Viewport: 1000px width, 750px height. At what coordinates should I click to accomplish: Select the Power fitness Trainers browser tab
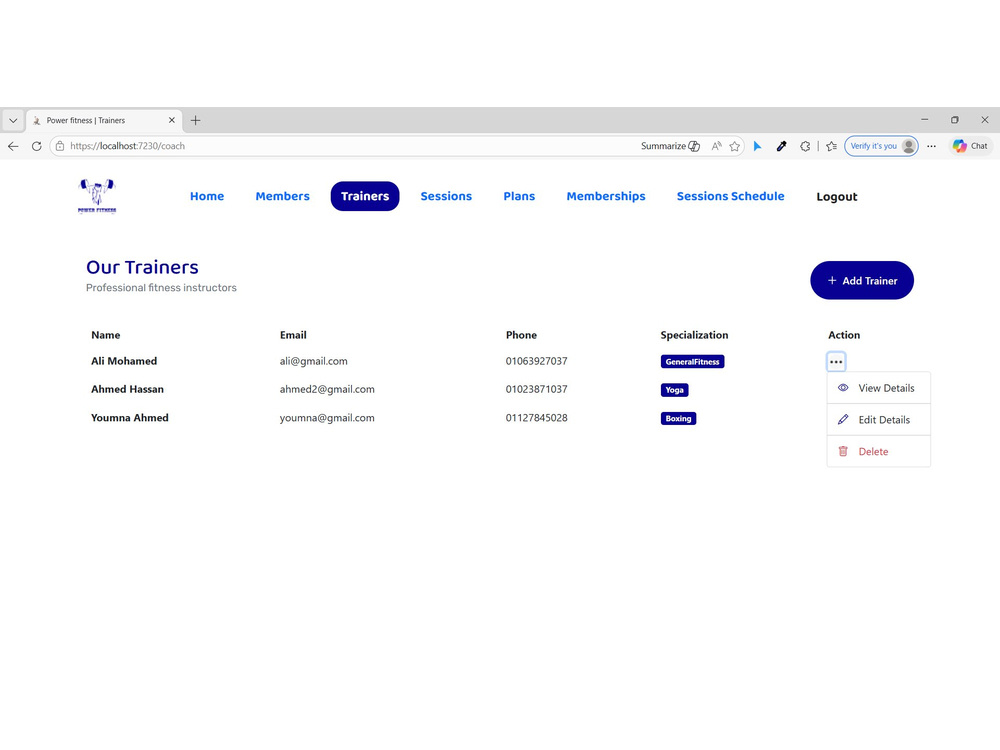coord(105,120)
